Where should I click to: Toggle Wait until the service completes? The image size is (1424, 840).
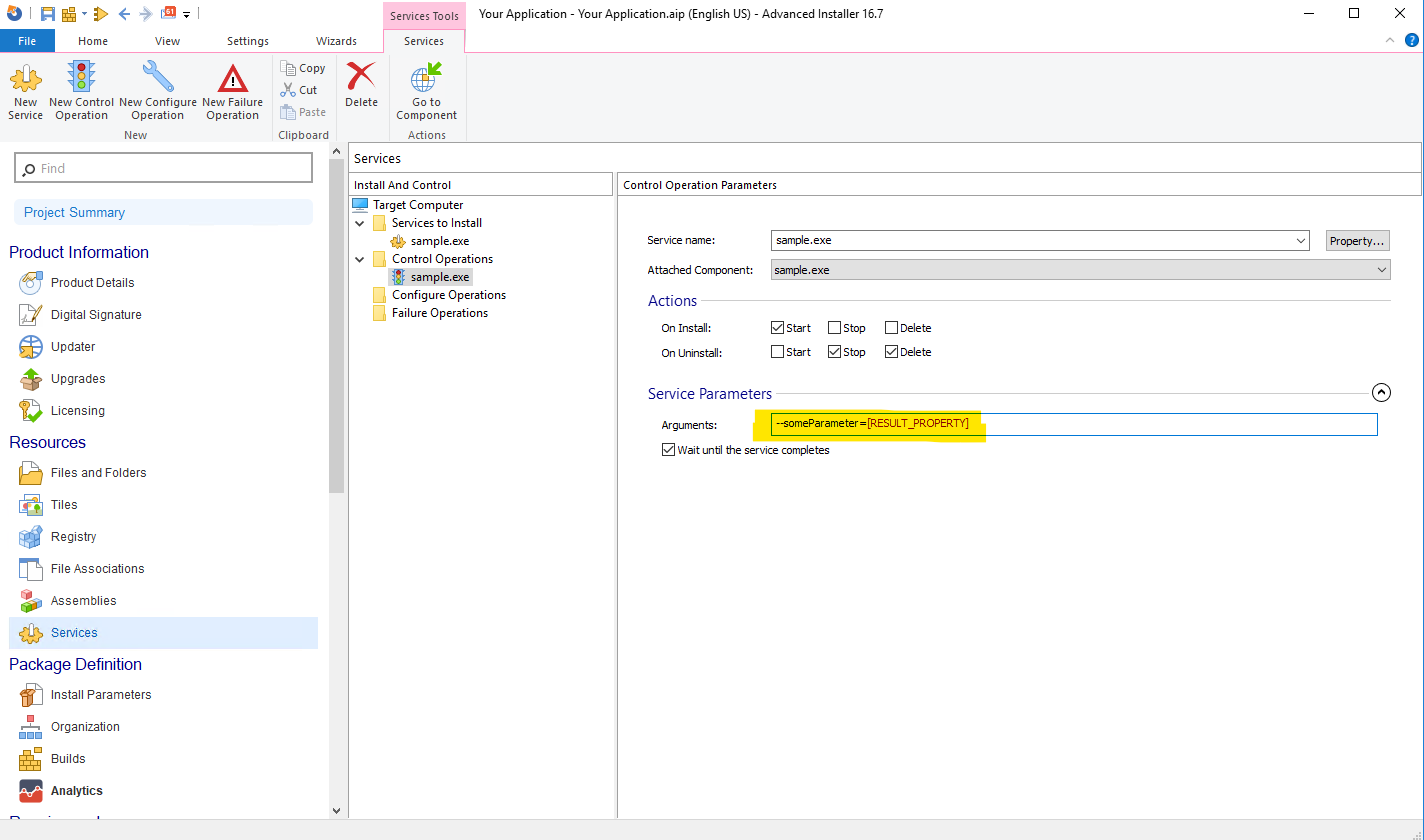(668, 450)
